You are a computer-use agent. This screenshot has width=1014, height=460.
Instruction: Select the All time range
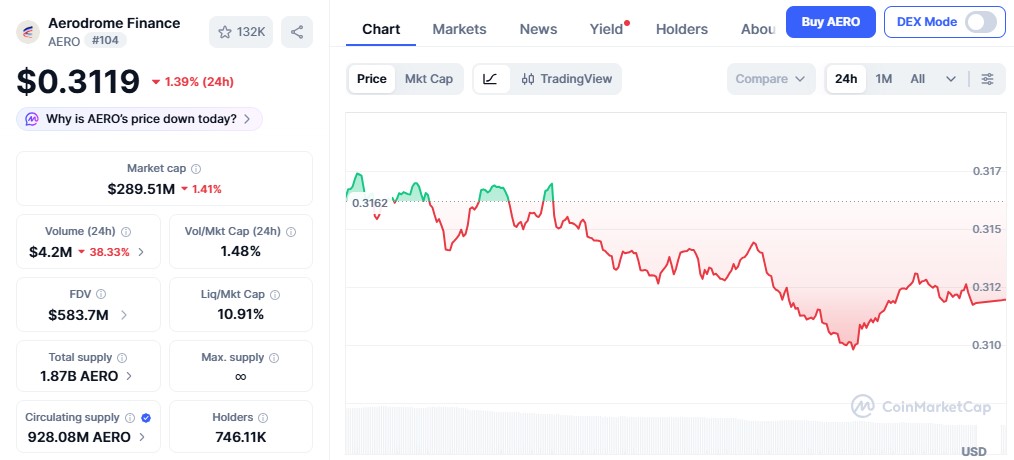918,79
